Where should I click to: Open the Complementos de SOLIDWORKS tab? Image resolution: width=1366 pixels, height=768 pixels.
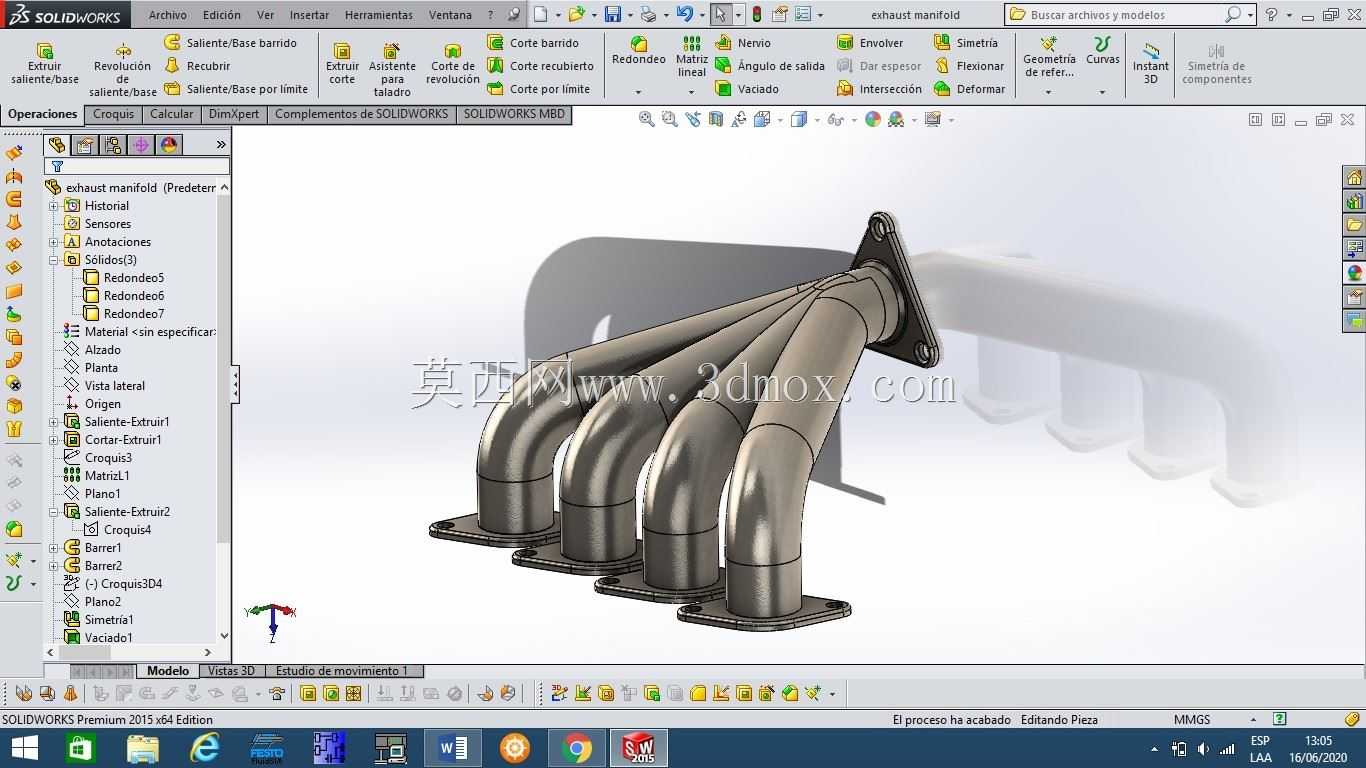coord(361,114)
